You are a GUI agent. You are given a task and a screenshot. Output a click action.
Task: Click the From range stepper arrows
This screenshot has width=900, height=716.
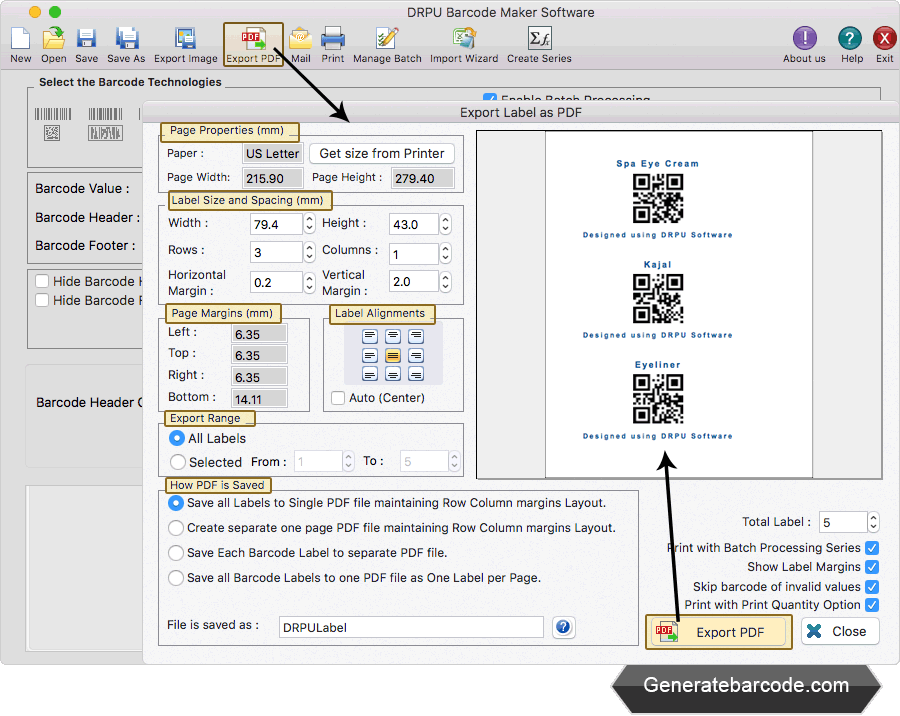[348, 461]
